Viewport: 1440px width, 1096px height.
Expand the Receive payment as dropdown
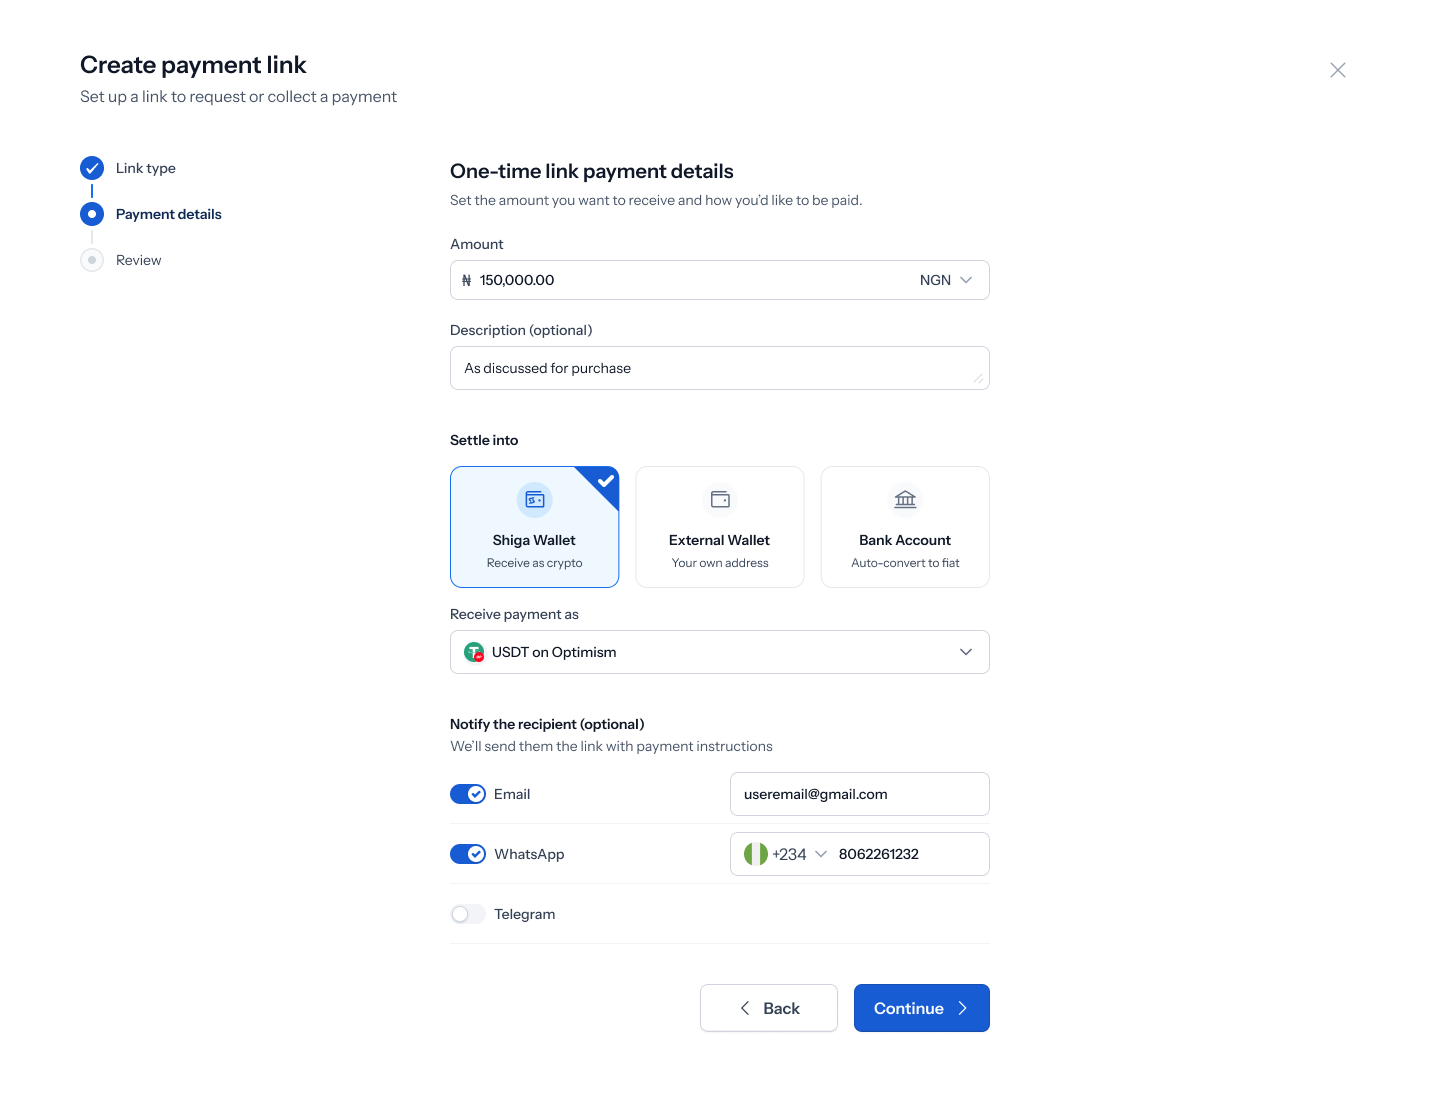coord(720,652)
